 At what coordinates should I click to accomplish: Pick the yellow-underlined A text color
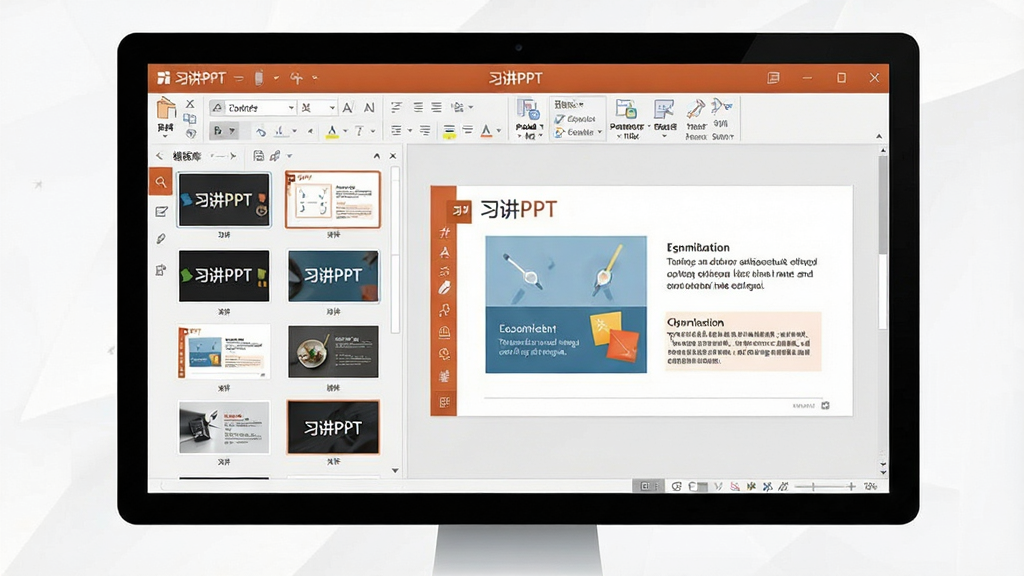tap(332, 132)
